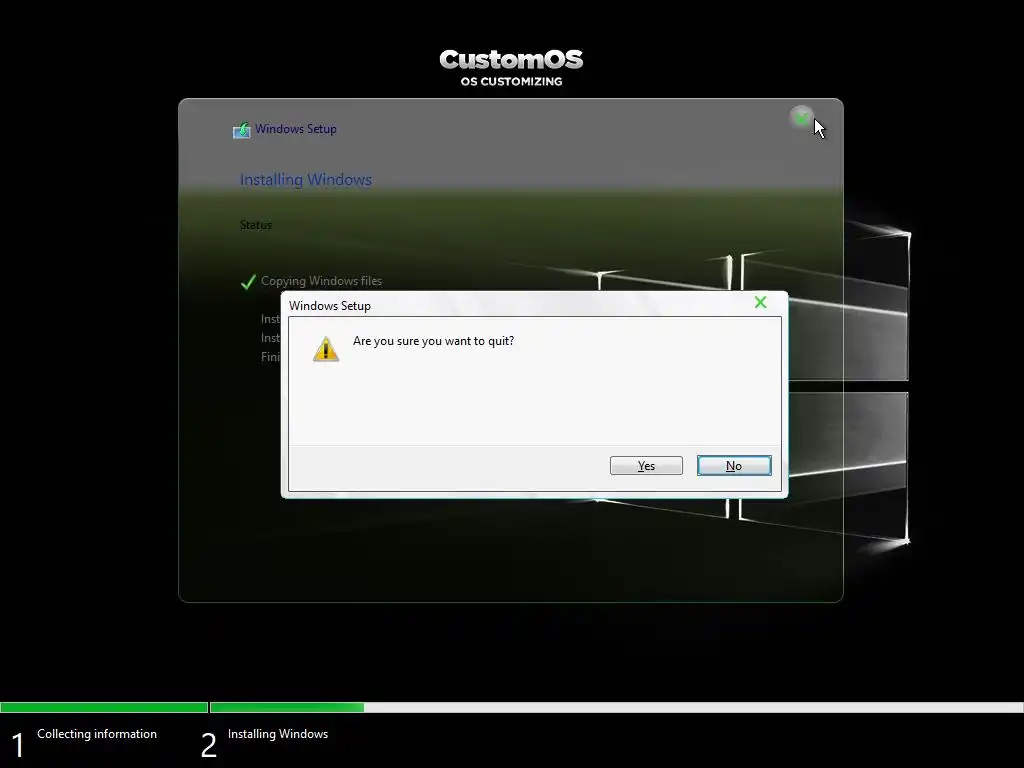This screenshot has height=768, width=1024.
Task: Click step 1 'Collecting information' label
Action: pos(97,734)
